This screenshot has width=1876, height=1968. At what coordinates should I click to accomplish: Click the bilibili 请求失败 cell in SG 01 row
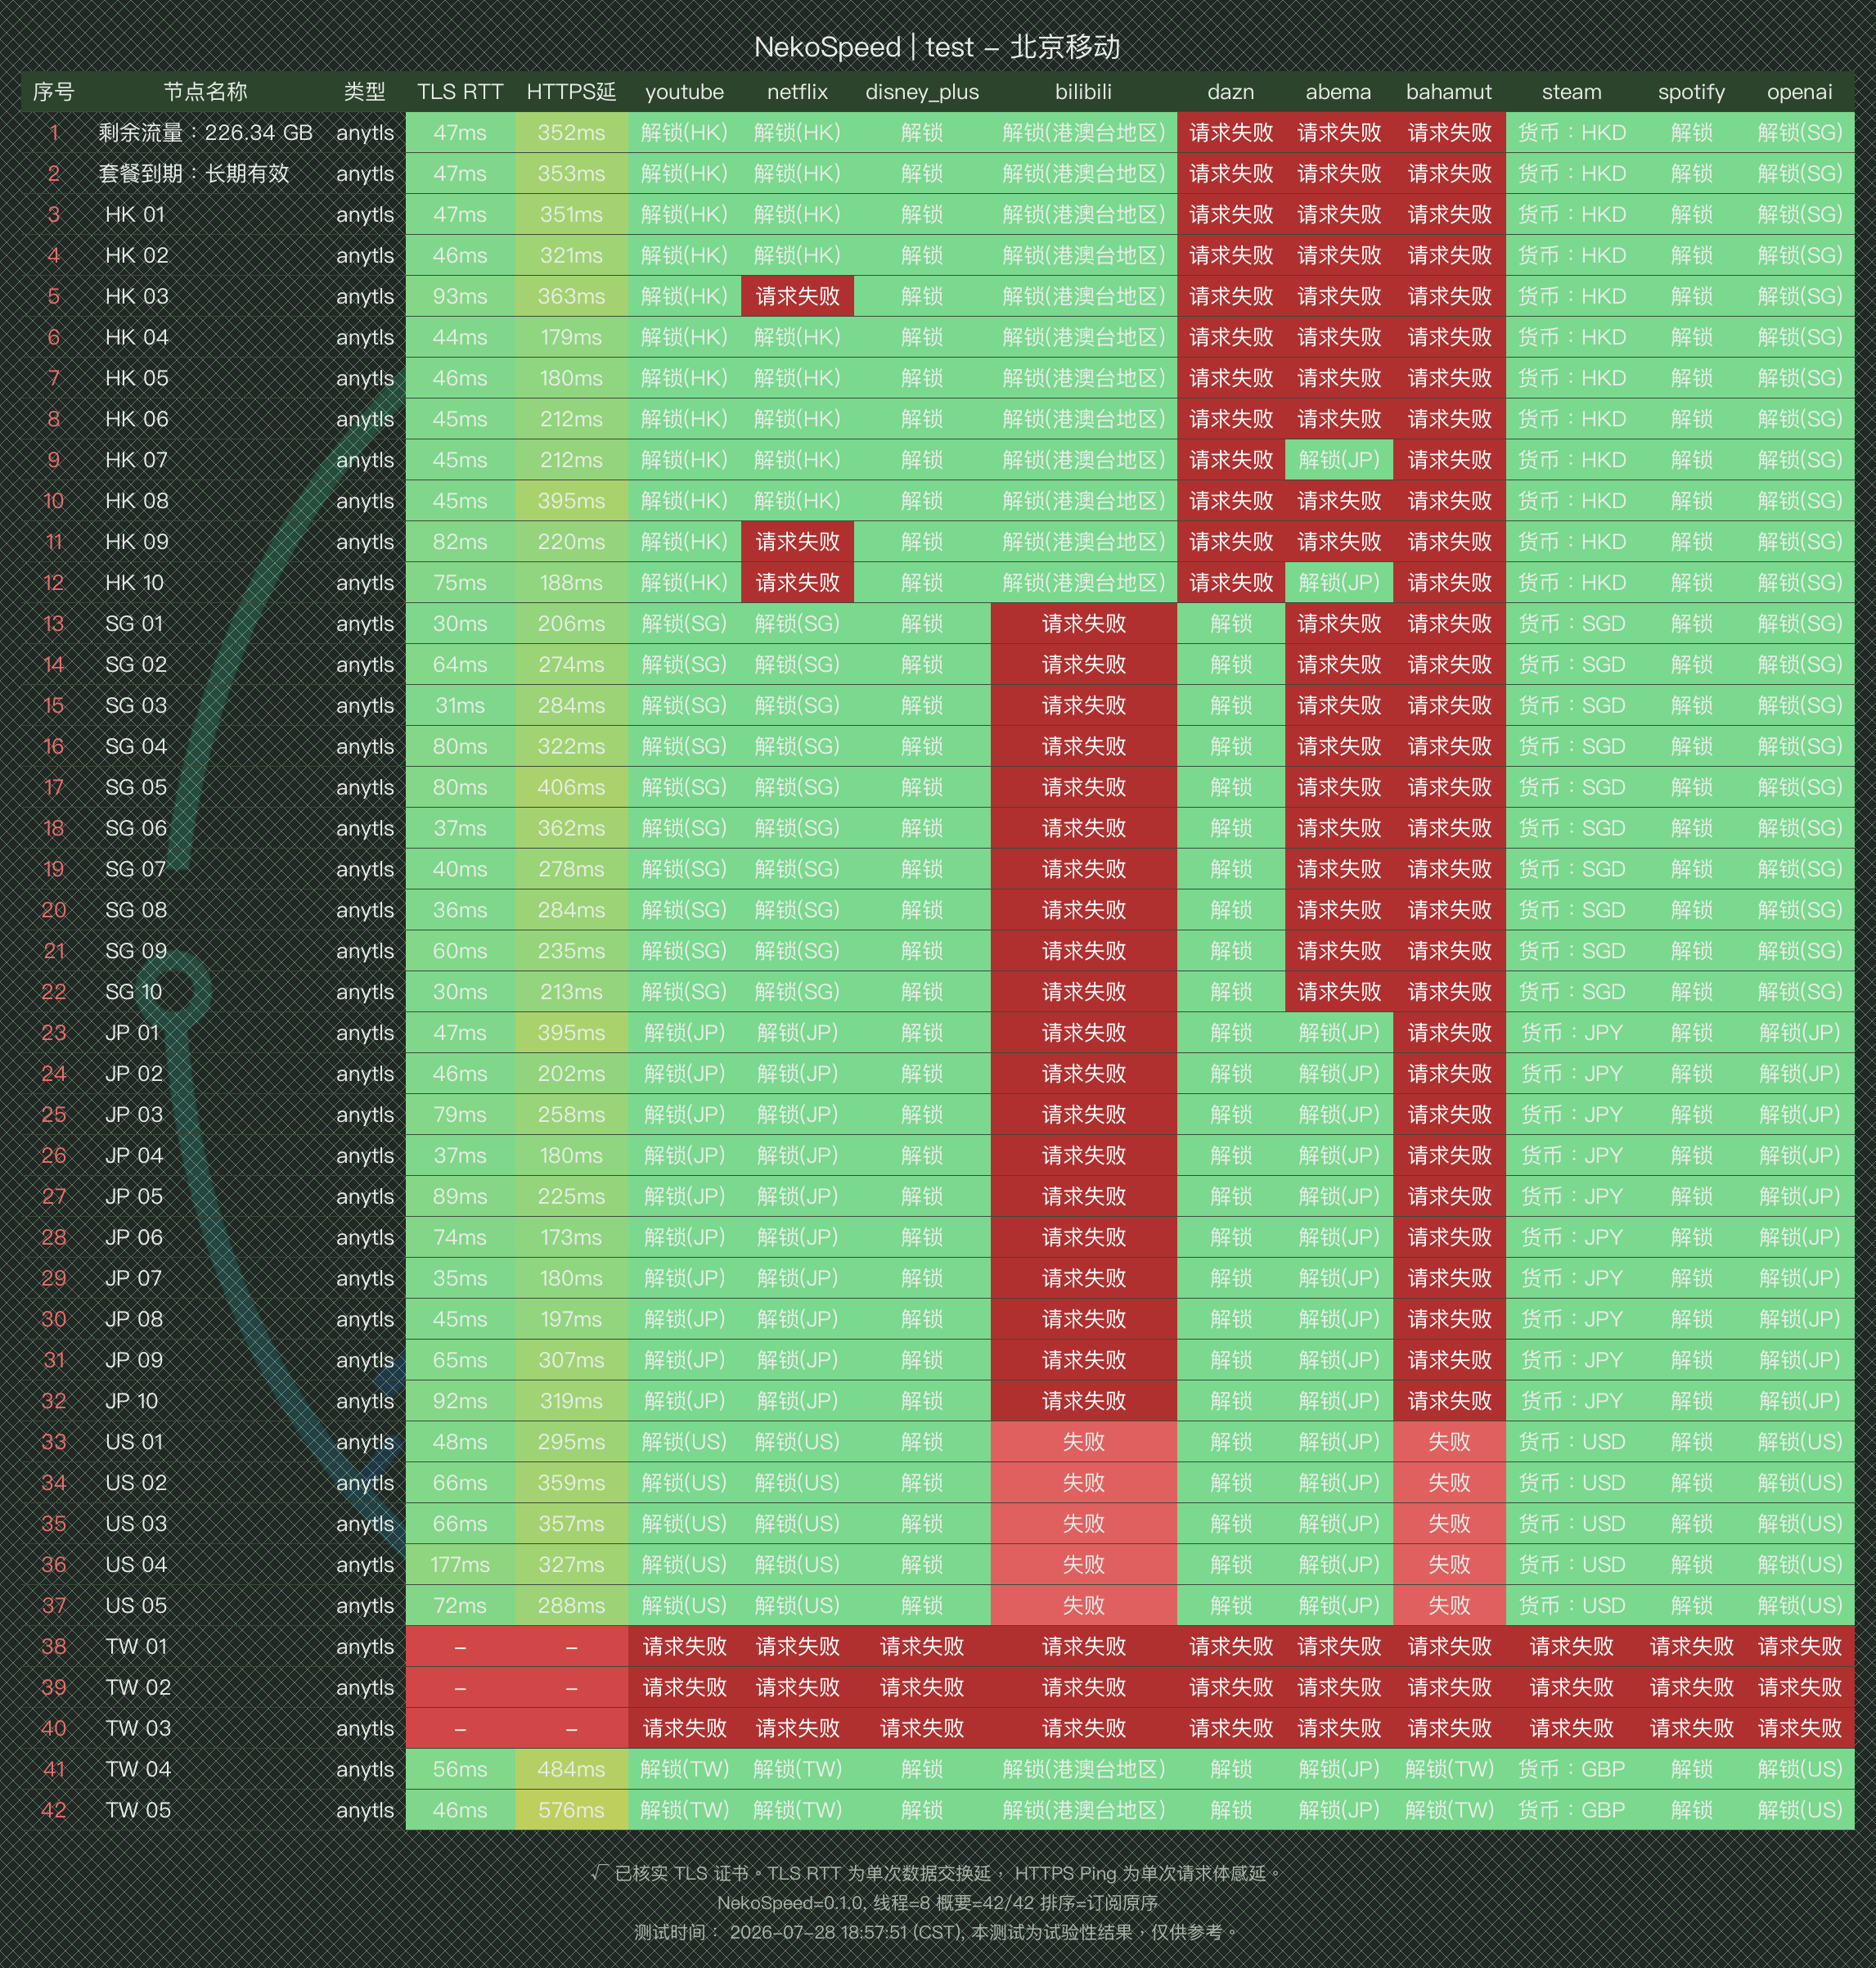click(x=1084, y=624)
